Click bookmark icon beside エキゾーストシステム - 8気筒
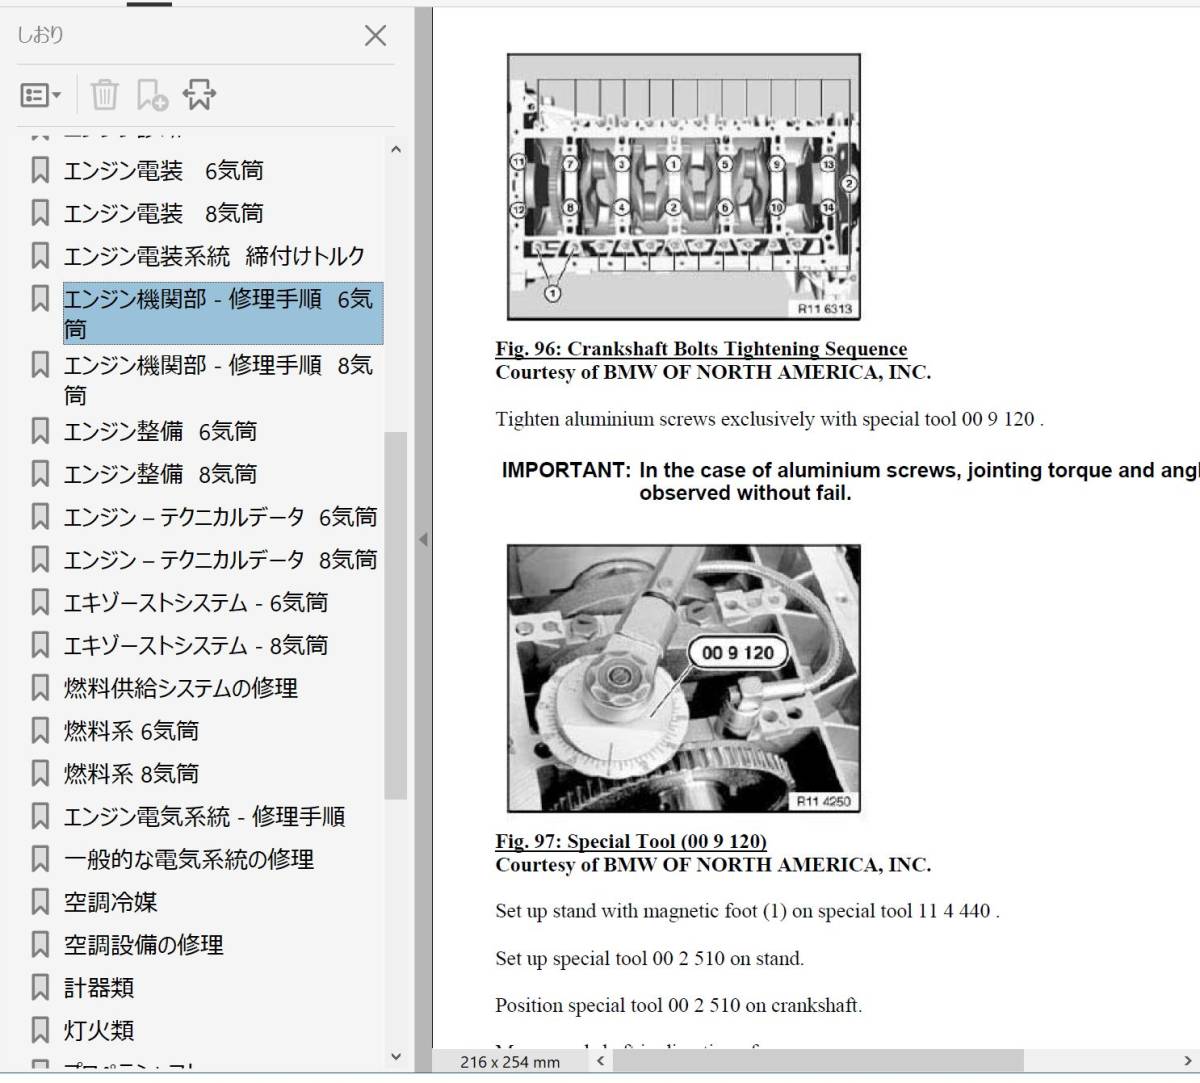The width and height of the screenshot is (1200, 1083). pos(40,646)
